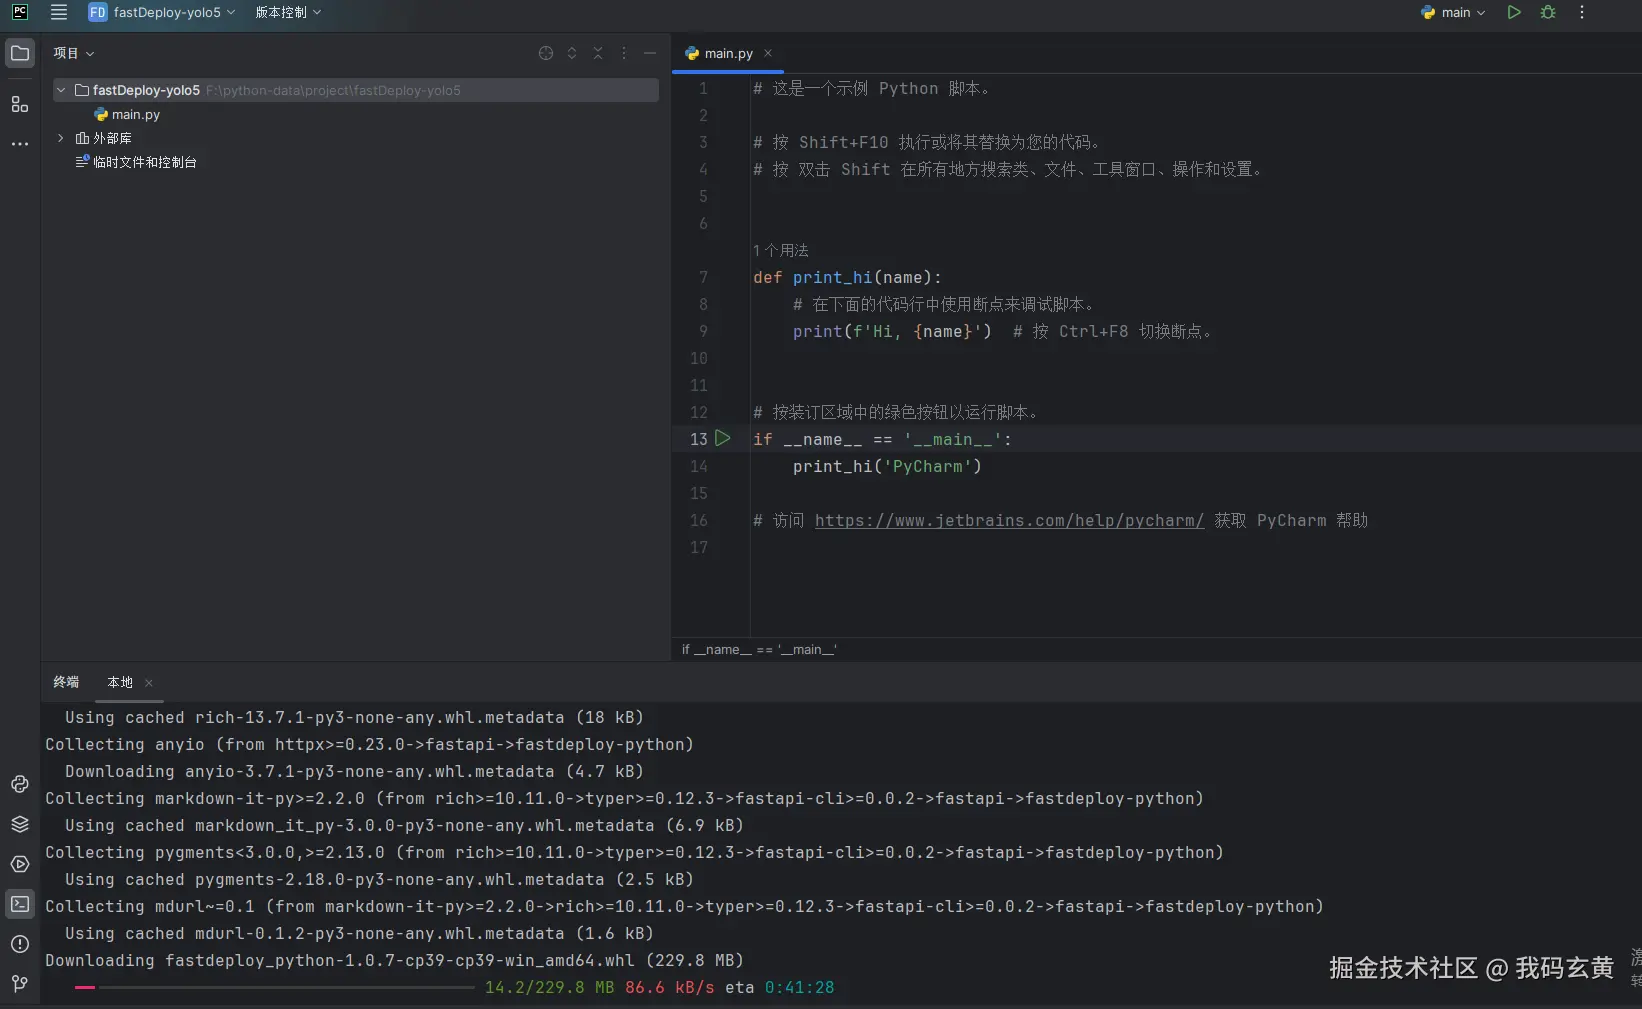Expand the 外部库 node
1642x1009 pixels.
[61, 138]
